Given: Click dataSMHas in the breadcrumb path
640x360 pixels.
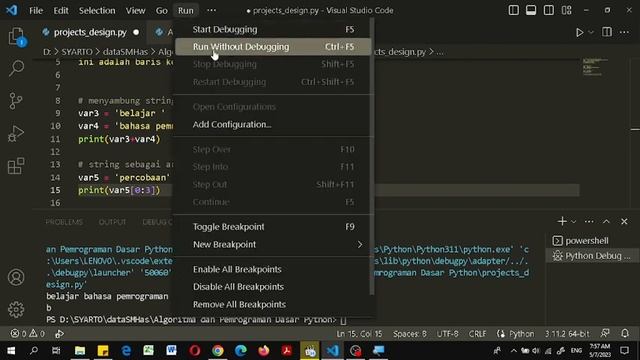Looking at the screenshot, I should point(125,52).
